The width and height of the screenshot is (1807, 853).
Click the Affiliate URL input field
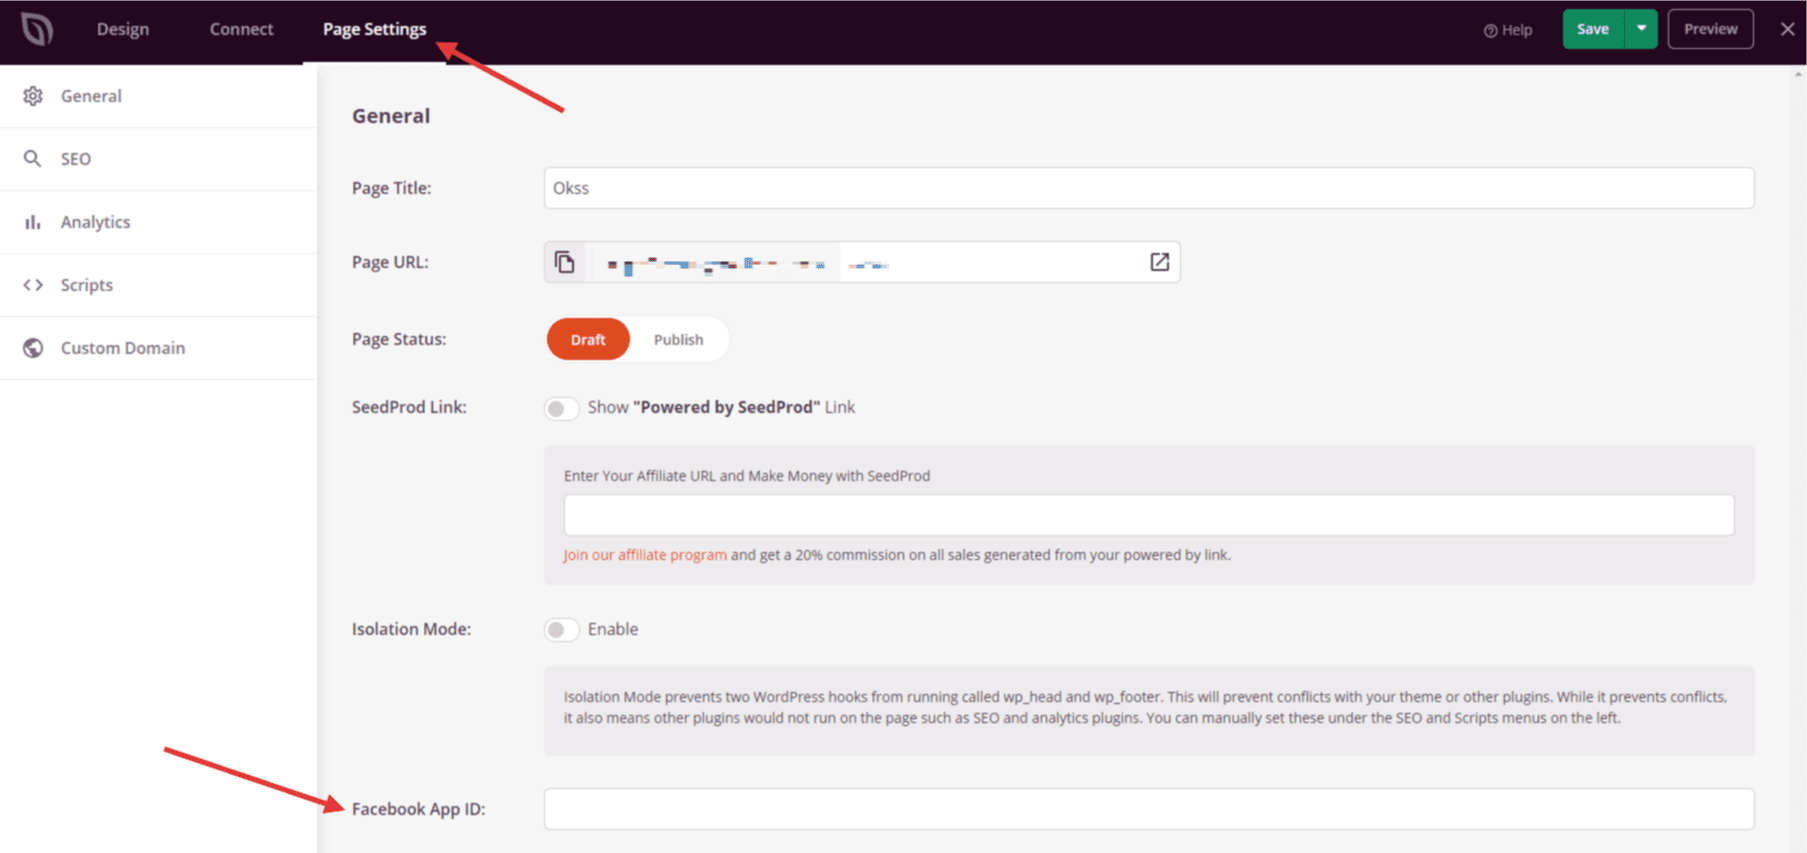pos(1149,515)
